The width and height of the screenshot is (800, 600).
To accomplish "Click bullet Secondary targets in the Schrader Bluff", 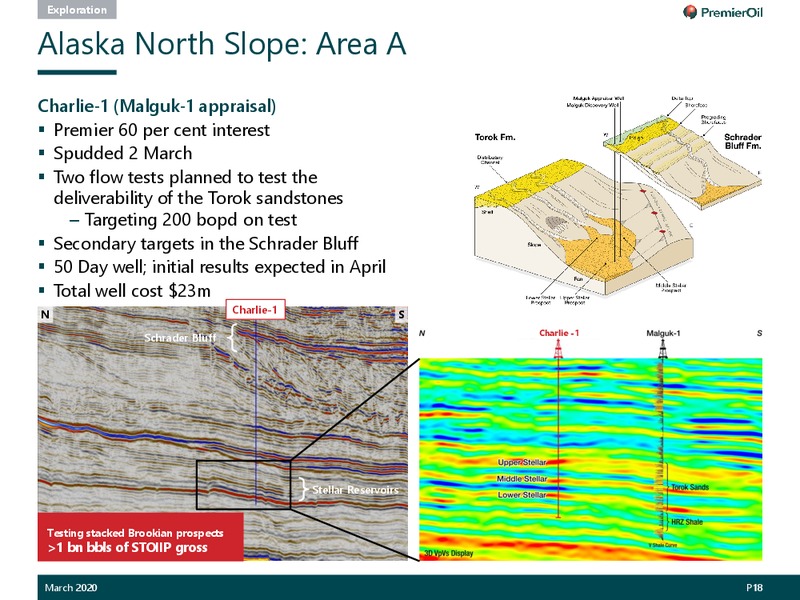I will [206, 243].
